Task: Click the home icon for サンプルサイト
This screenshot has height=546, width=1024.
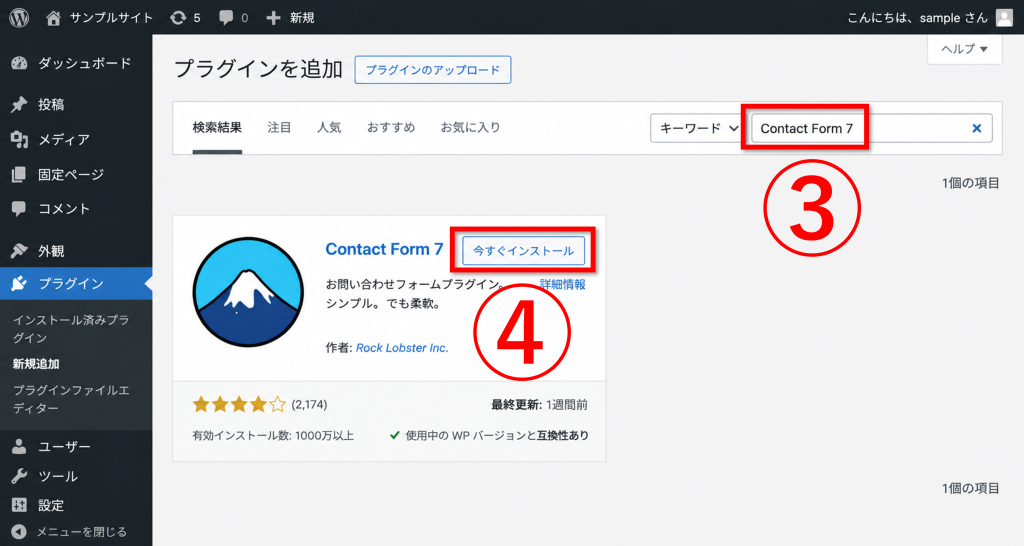Action: point(54,18)
